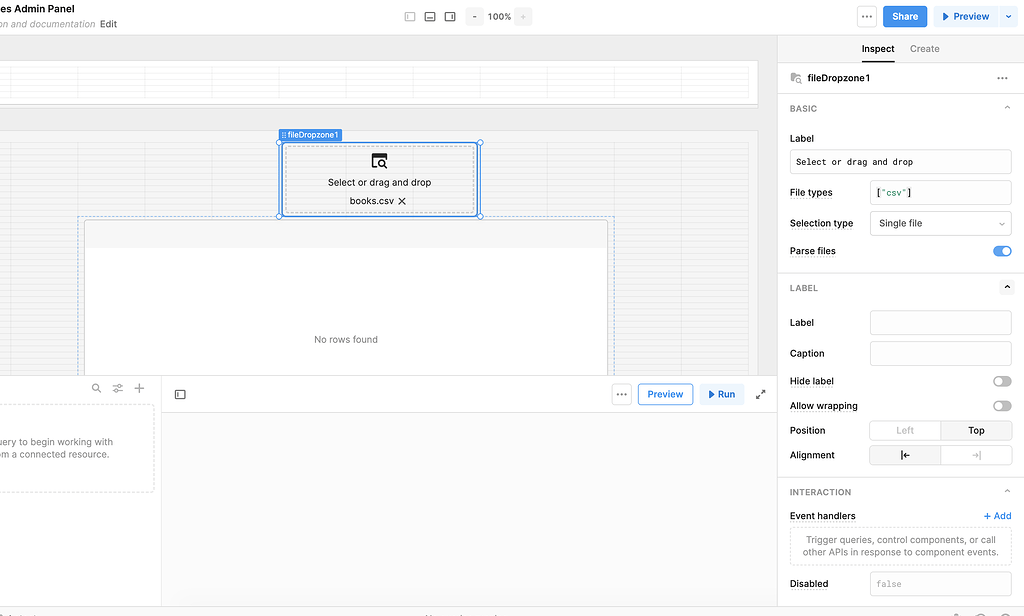Click the search icon in query panel

point(97,388)
